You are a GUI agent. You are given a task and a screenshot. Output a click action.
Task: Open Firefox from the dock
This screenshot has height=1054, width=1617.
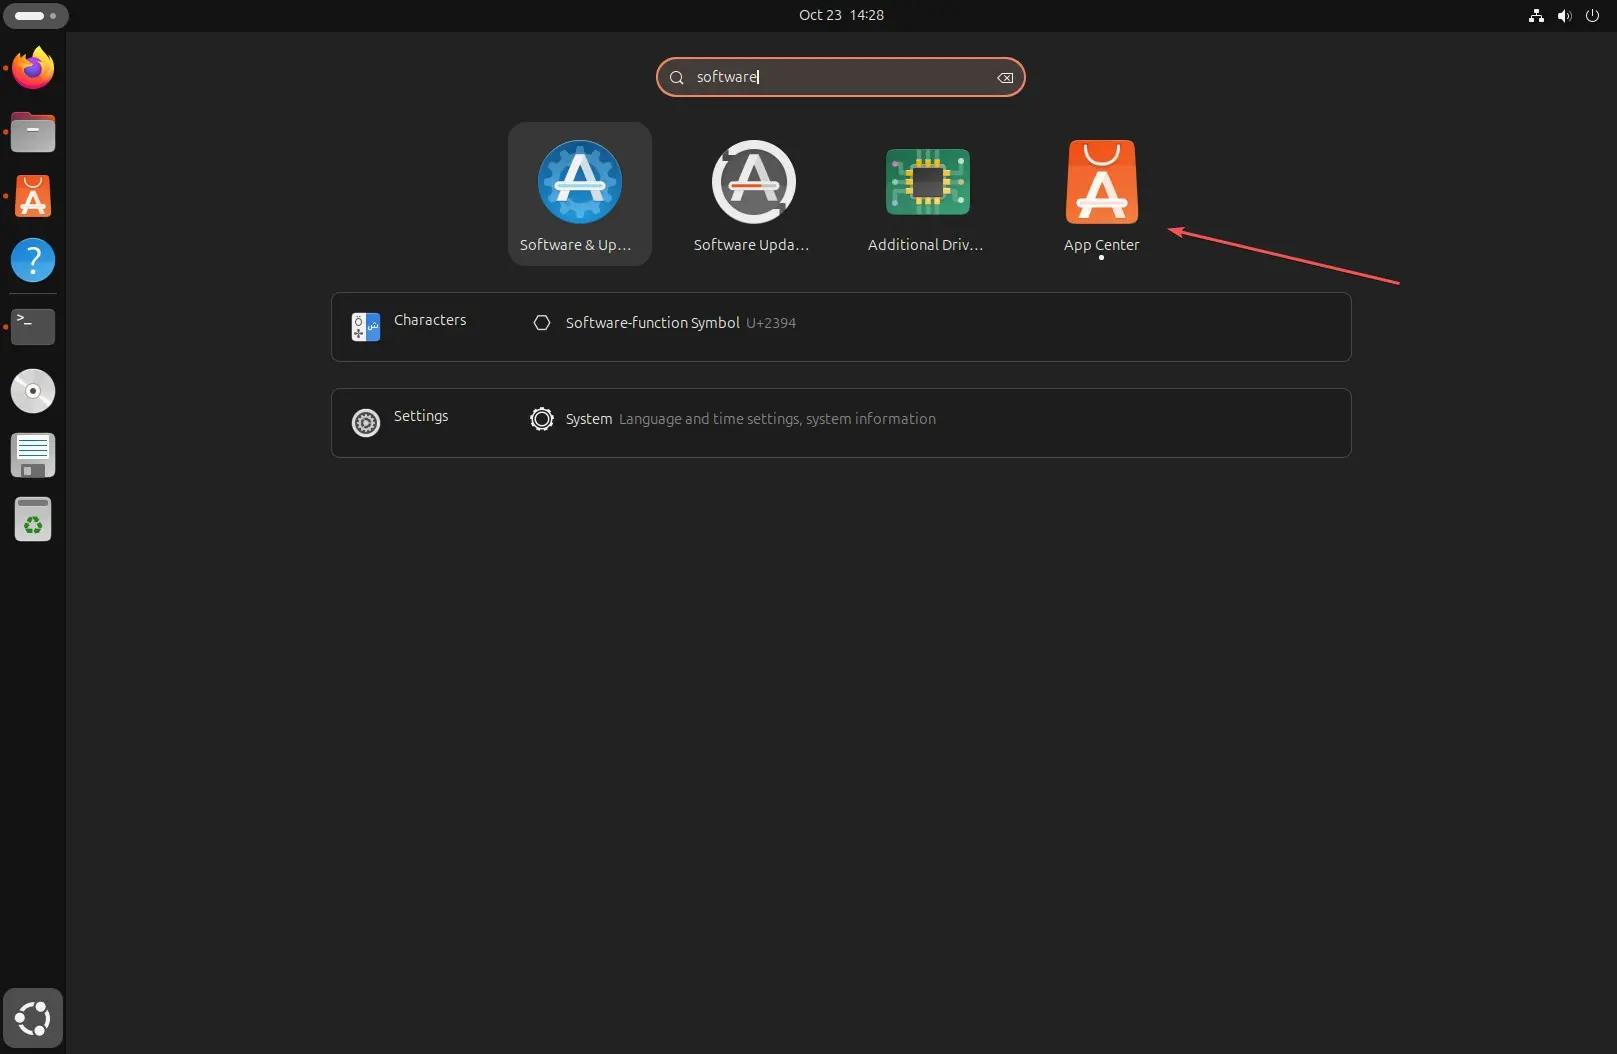coord(33,68)
